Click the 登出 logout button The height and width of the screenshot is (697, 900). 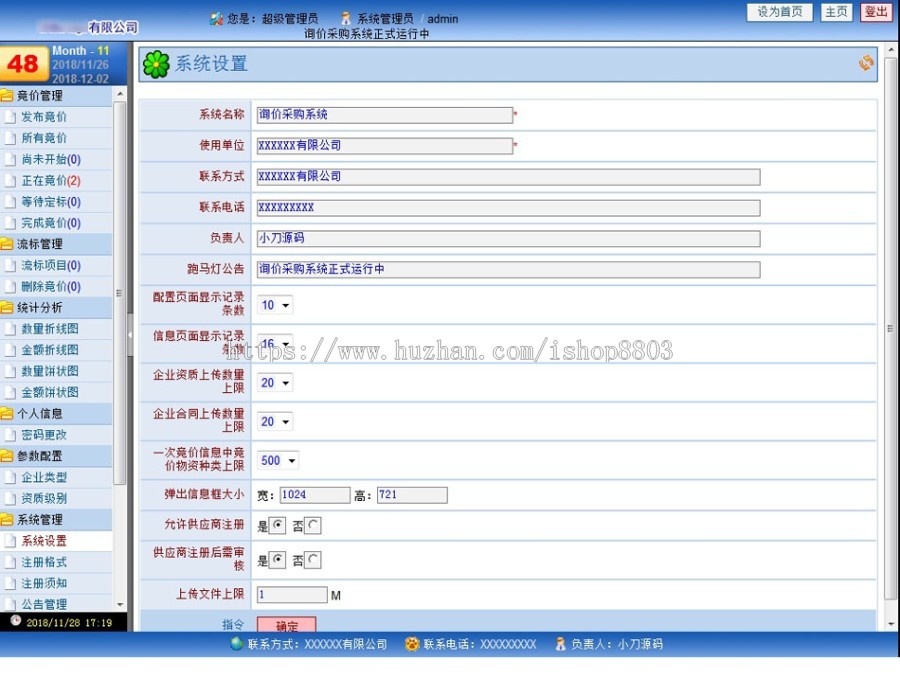coord(876,12)
